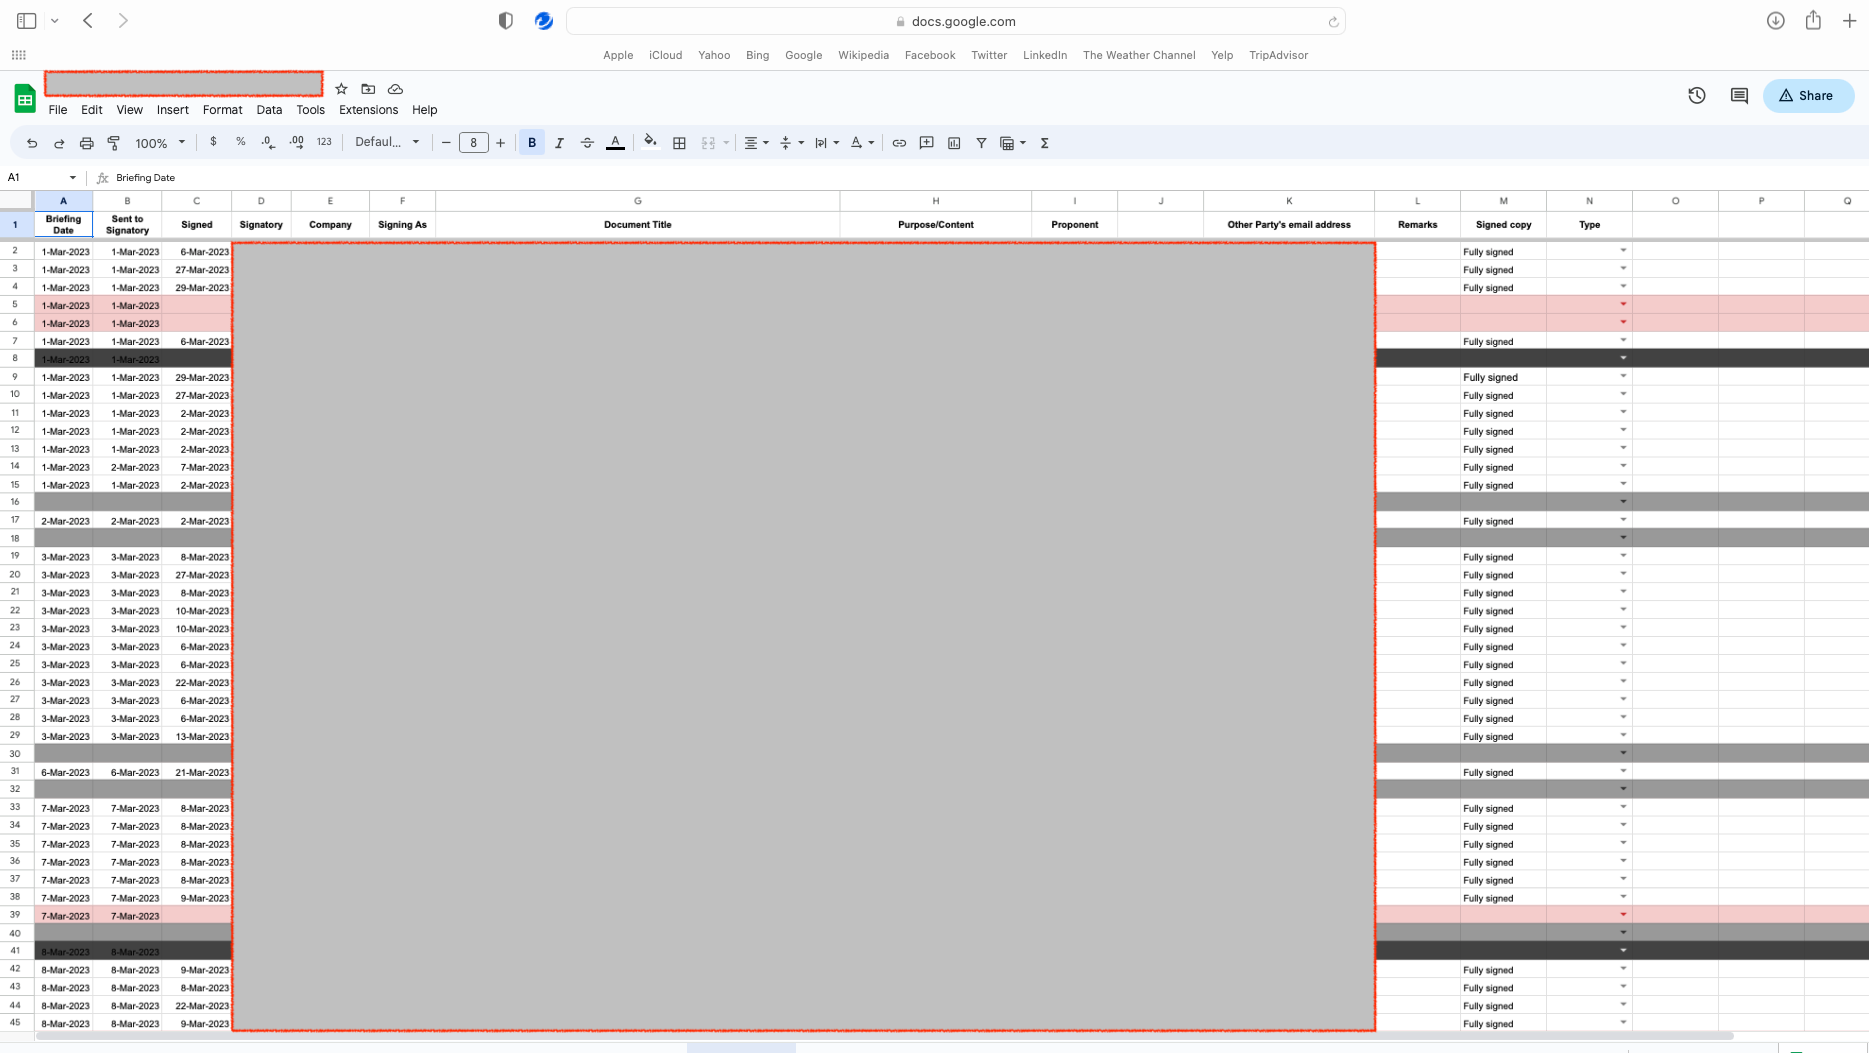
Task: Print the spreadsheet
Action: (87, 143)
